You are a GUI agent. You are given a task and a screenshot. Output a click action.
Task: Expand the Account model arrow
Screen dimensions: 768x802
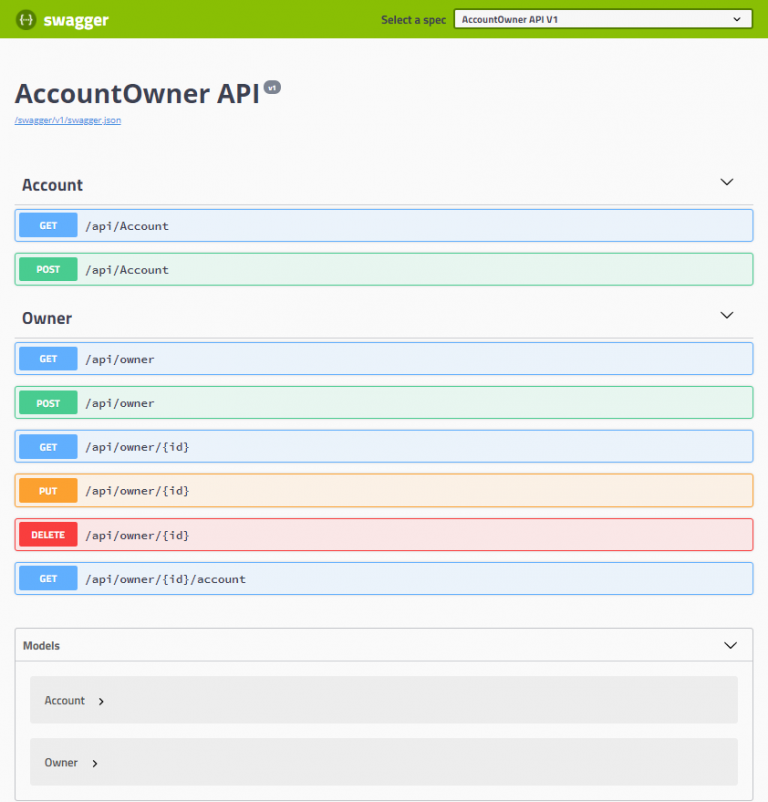(101, 702)
